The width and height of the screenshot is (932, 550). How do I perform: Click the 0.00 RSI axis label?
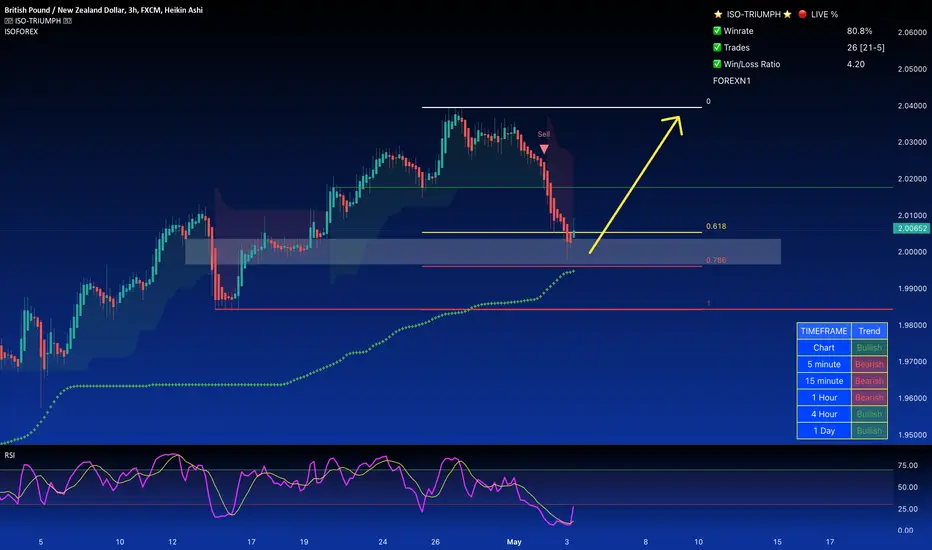pyautogui.click(x=905, y=530)
